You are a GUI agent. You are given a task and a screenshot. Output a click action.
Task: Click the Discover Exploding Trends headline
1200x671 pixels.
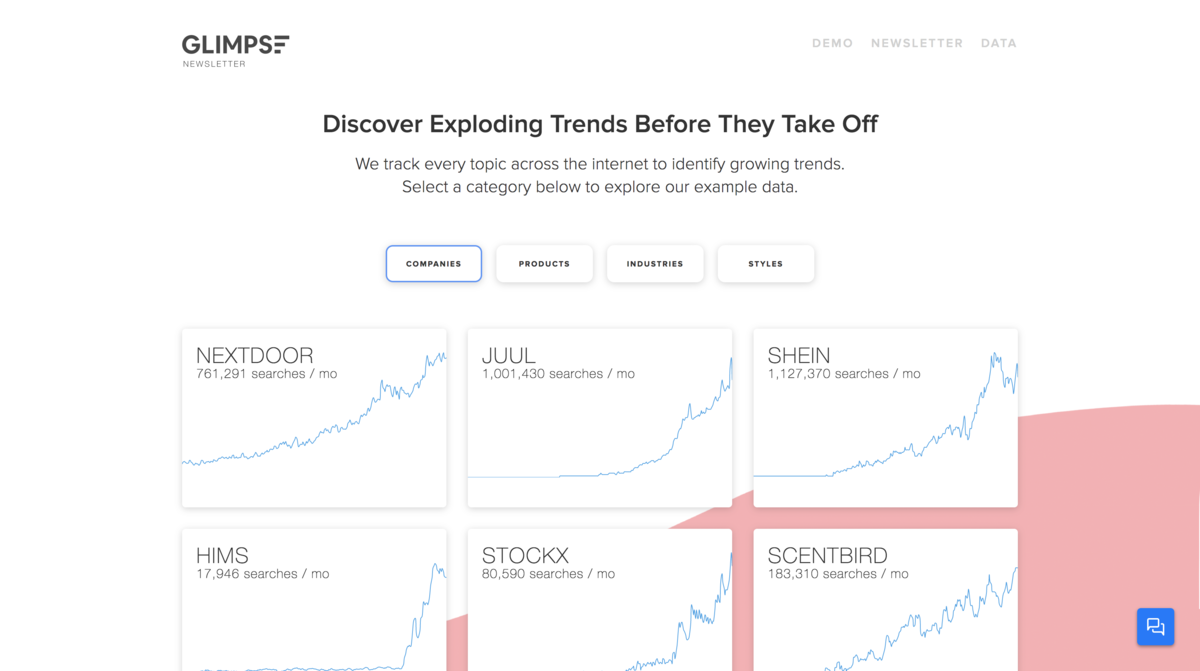click(x=600, y=124)
